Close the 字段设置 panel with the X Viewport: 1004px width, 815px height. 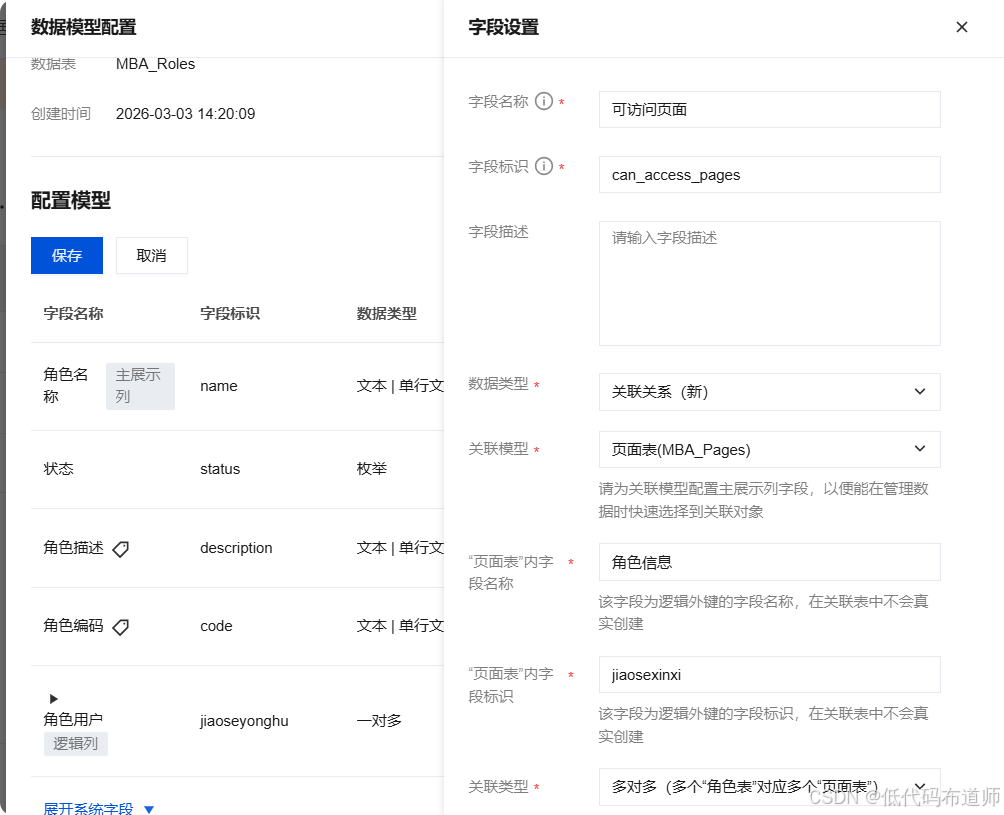[962, 27]
